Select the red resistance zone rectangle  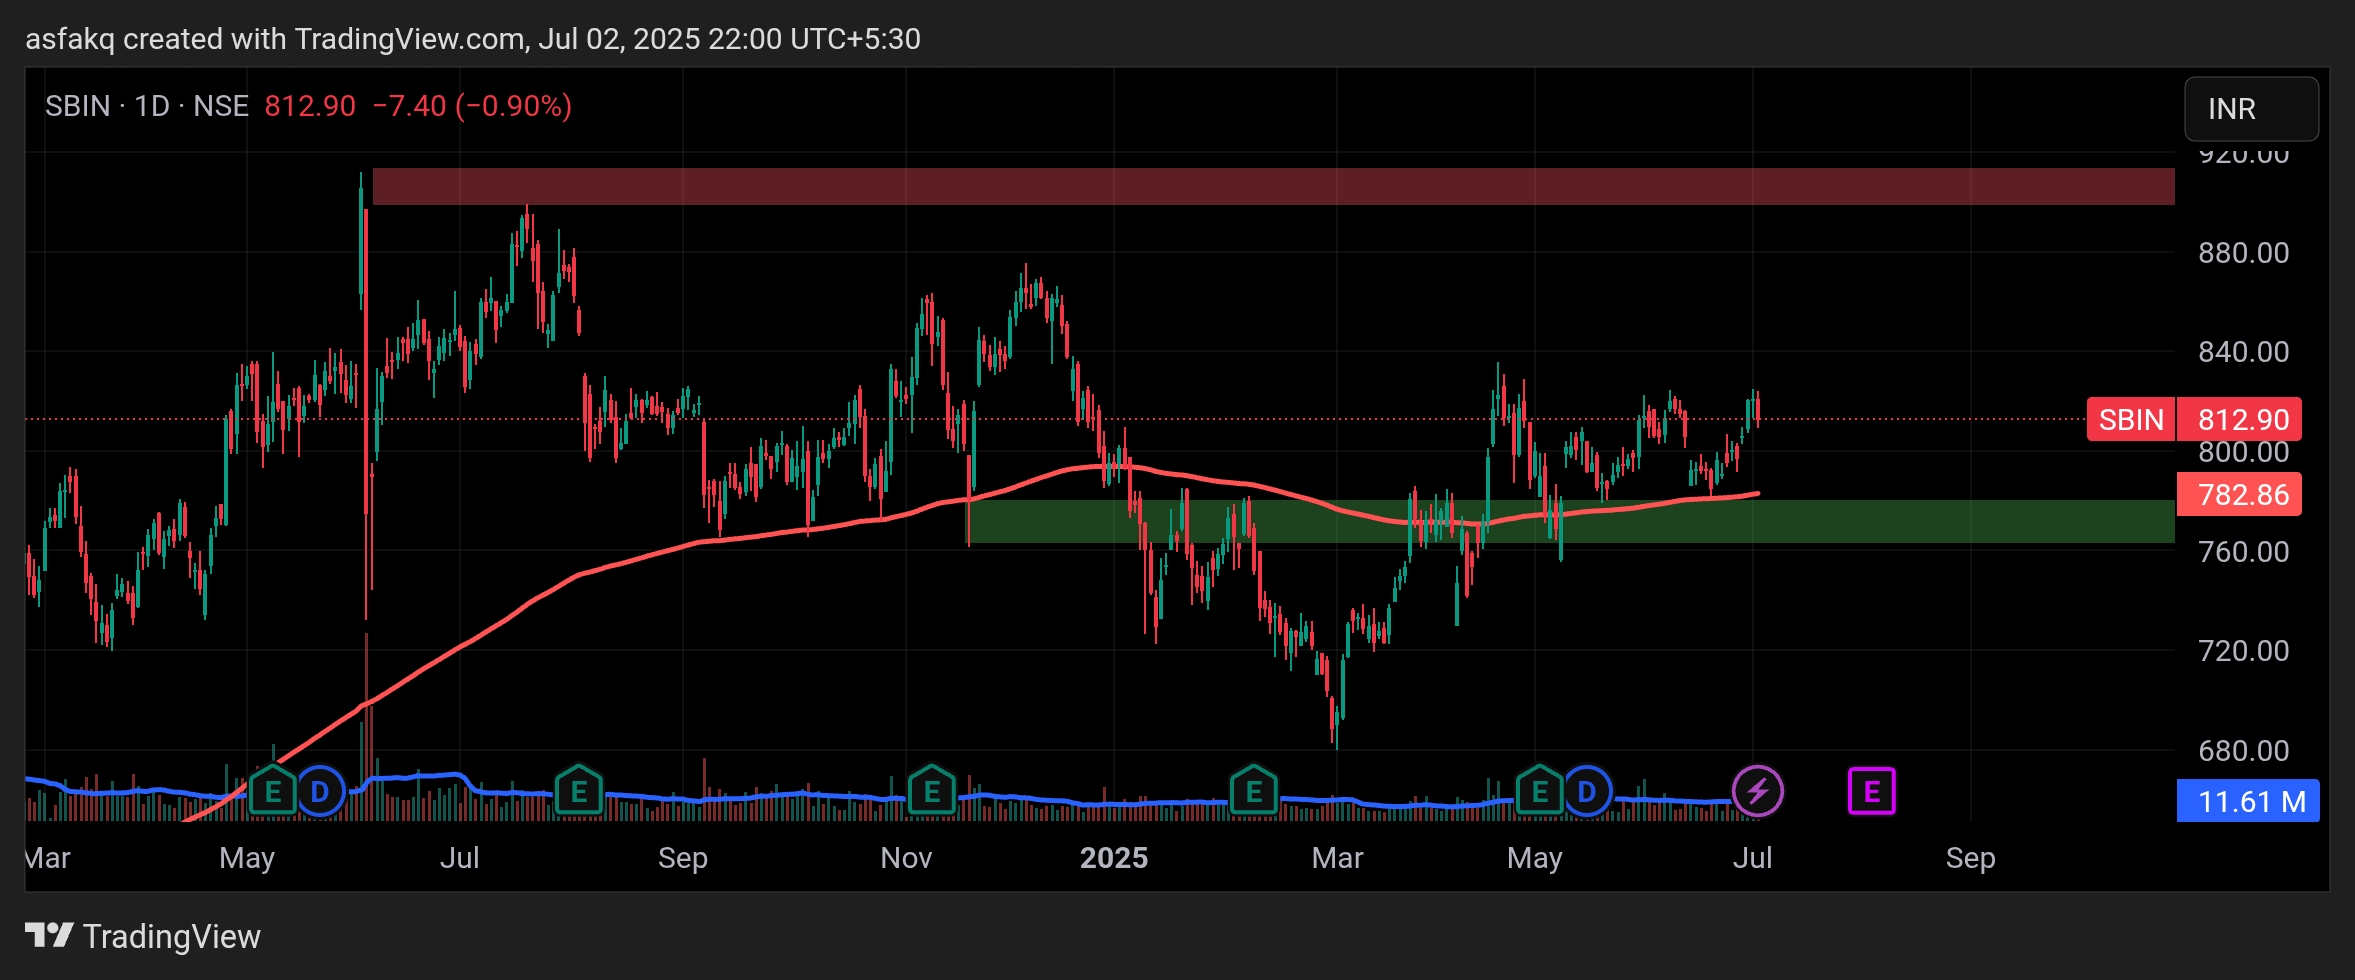(1273, 186)
